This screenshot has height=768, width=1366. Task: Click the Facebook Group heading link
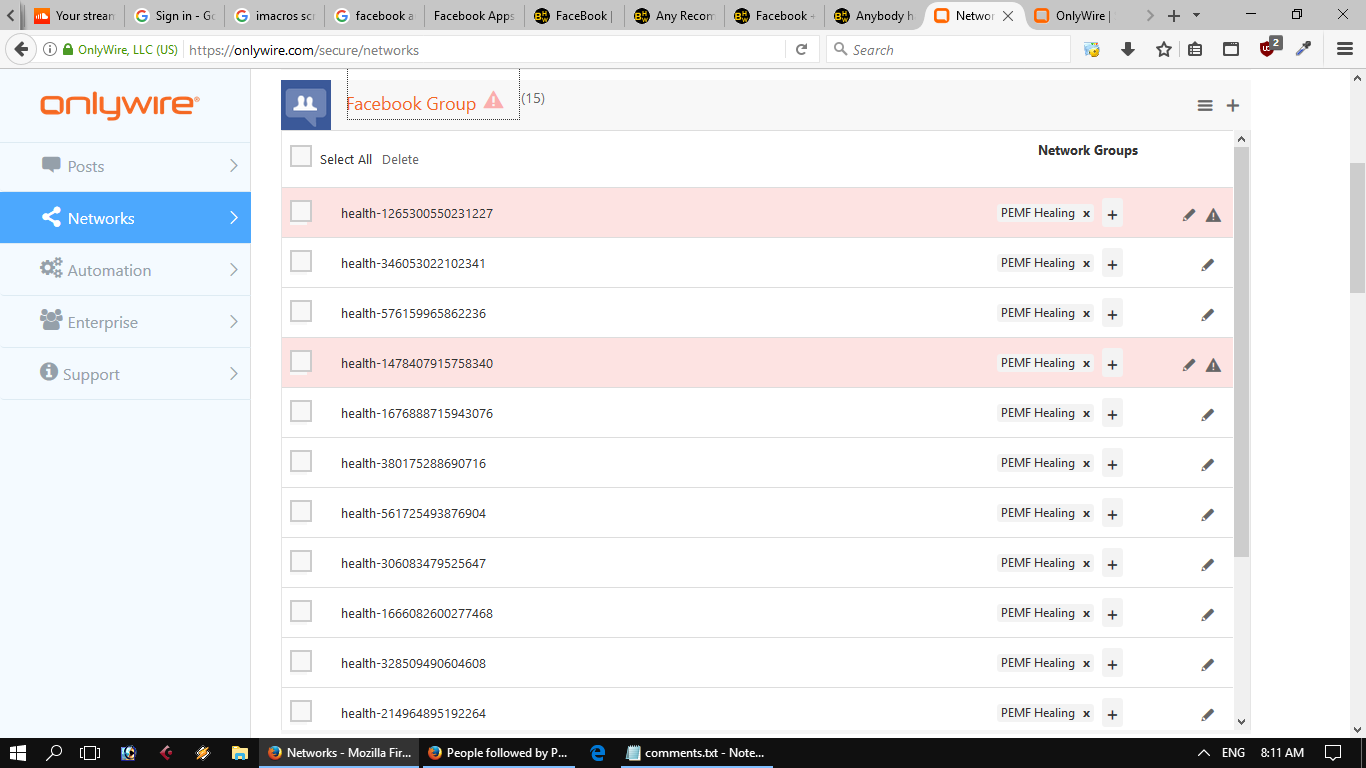411,104
